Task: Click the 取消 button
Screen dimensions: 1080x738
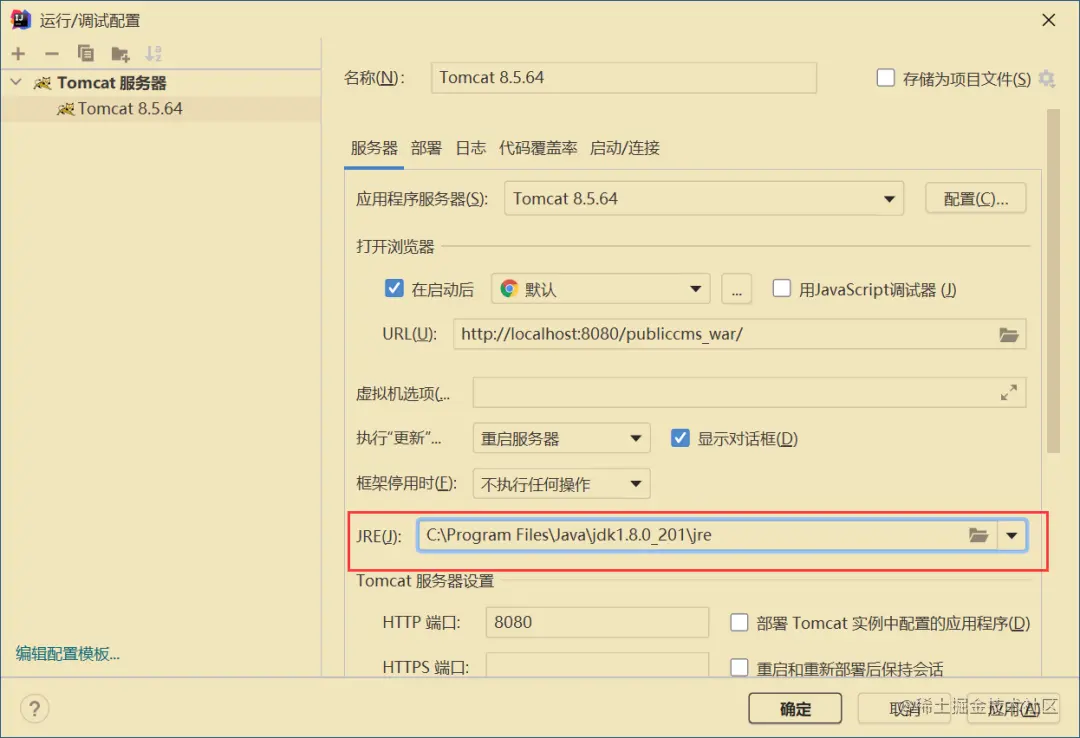Action: [x=904, y=708]
